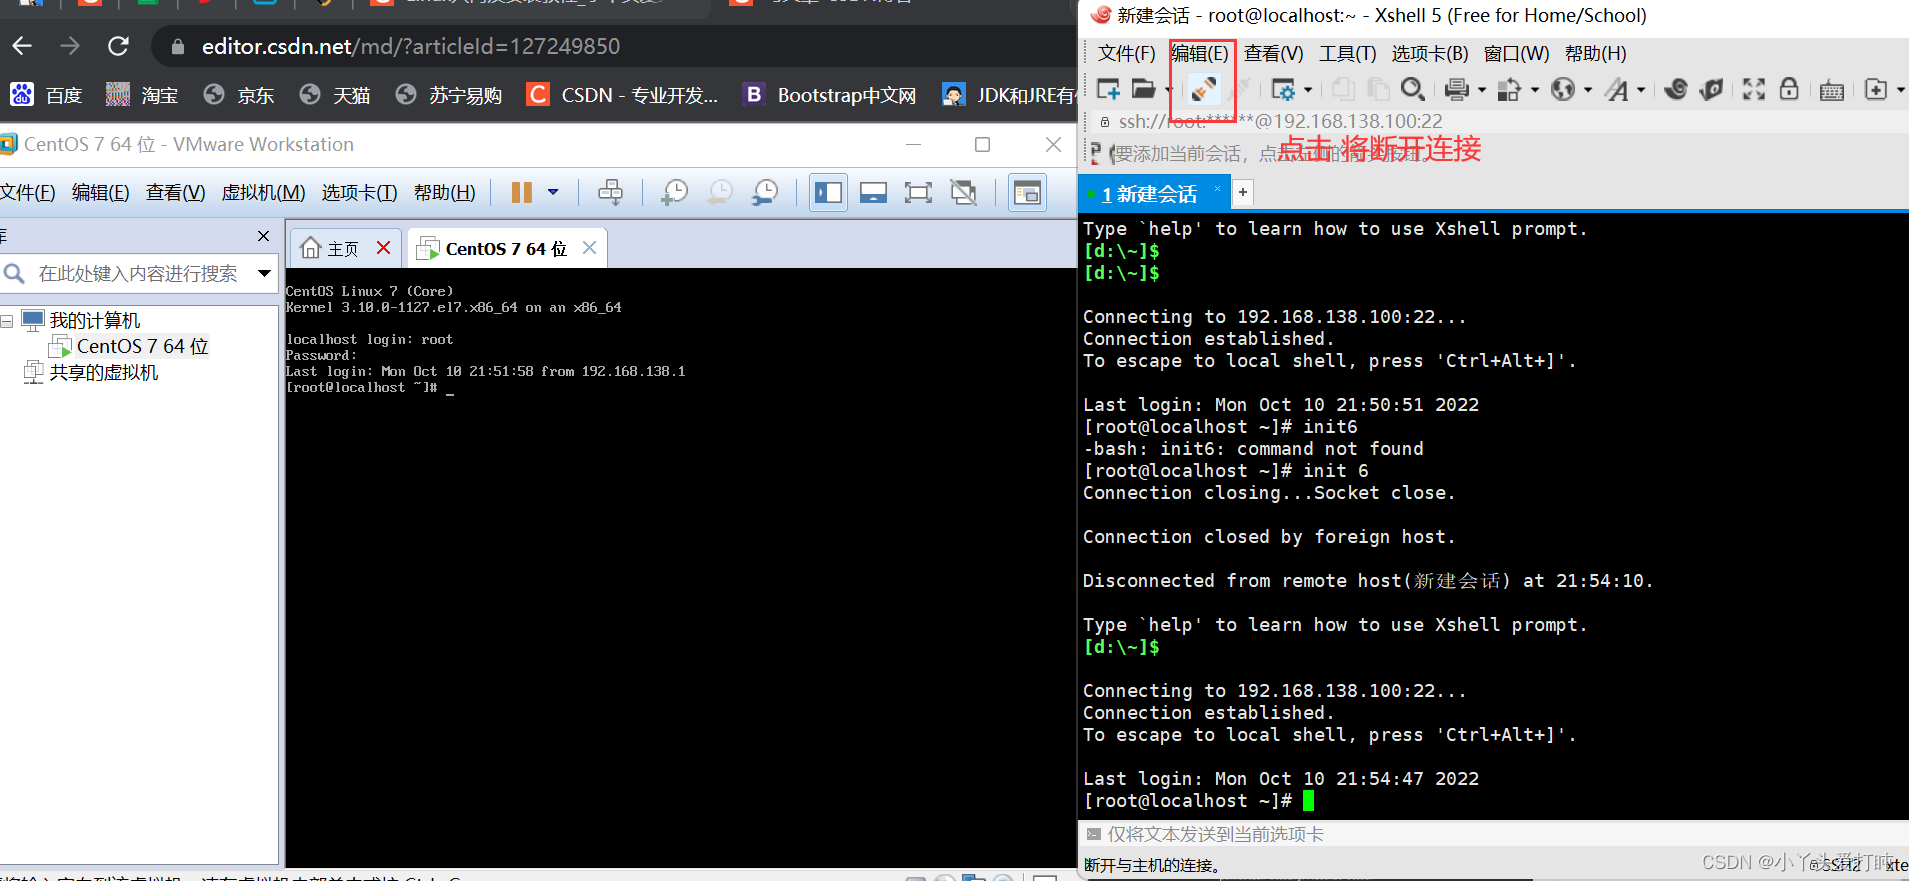
Task: Click the VMware revert snapshot icon
Action: [719, 192]
